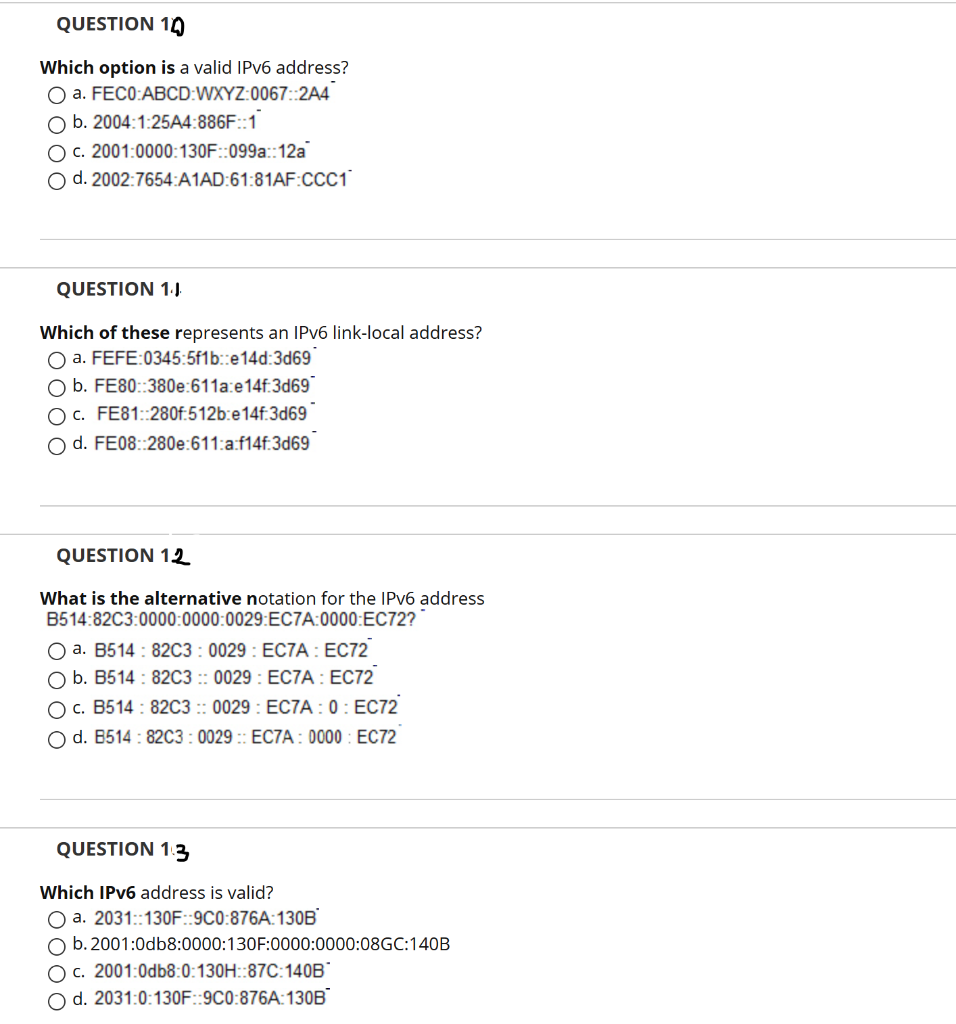
Task: Click the QUESTION 12 heading
Action: [118, 556]
